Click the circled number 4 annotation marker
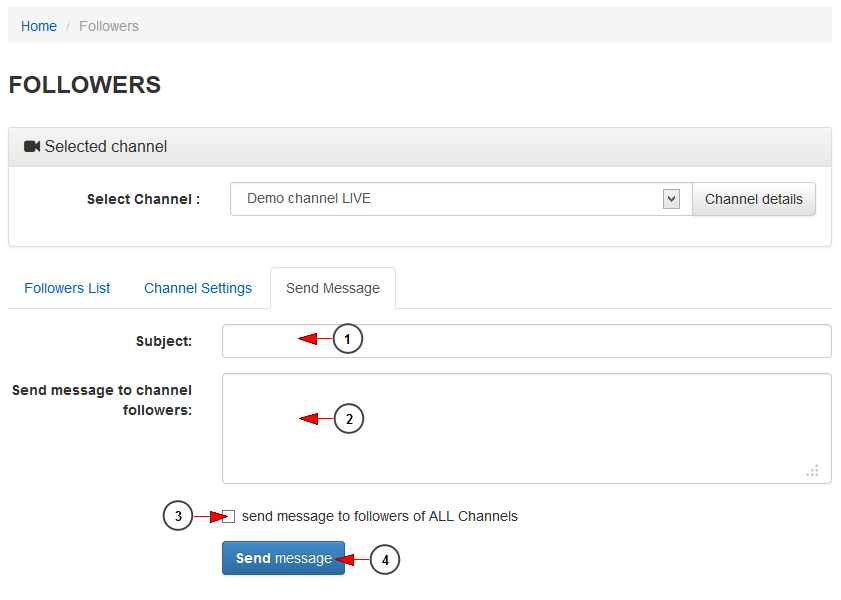 point(385,560)
